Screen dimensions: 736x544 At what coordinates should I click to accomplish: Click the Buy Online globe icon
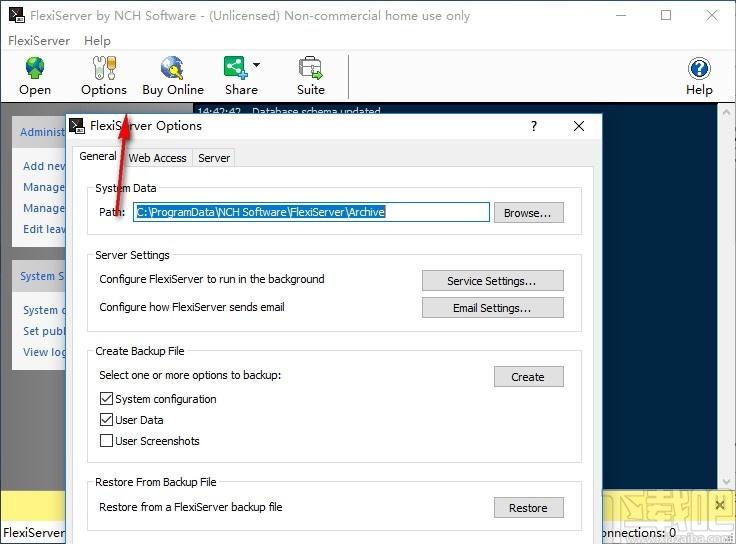(x=172, y=68)
